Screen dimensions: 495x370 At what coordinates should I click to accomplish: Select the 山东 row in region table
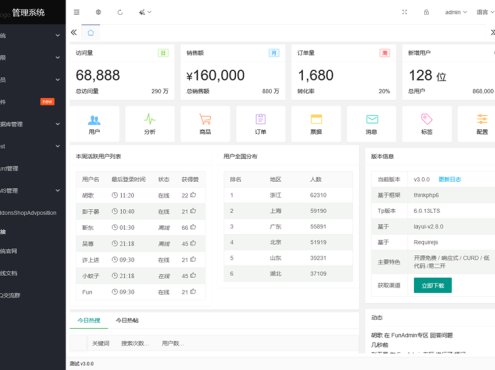click(288, 258)
